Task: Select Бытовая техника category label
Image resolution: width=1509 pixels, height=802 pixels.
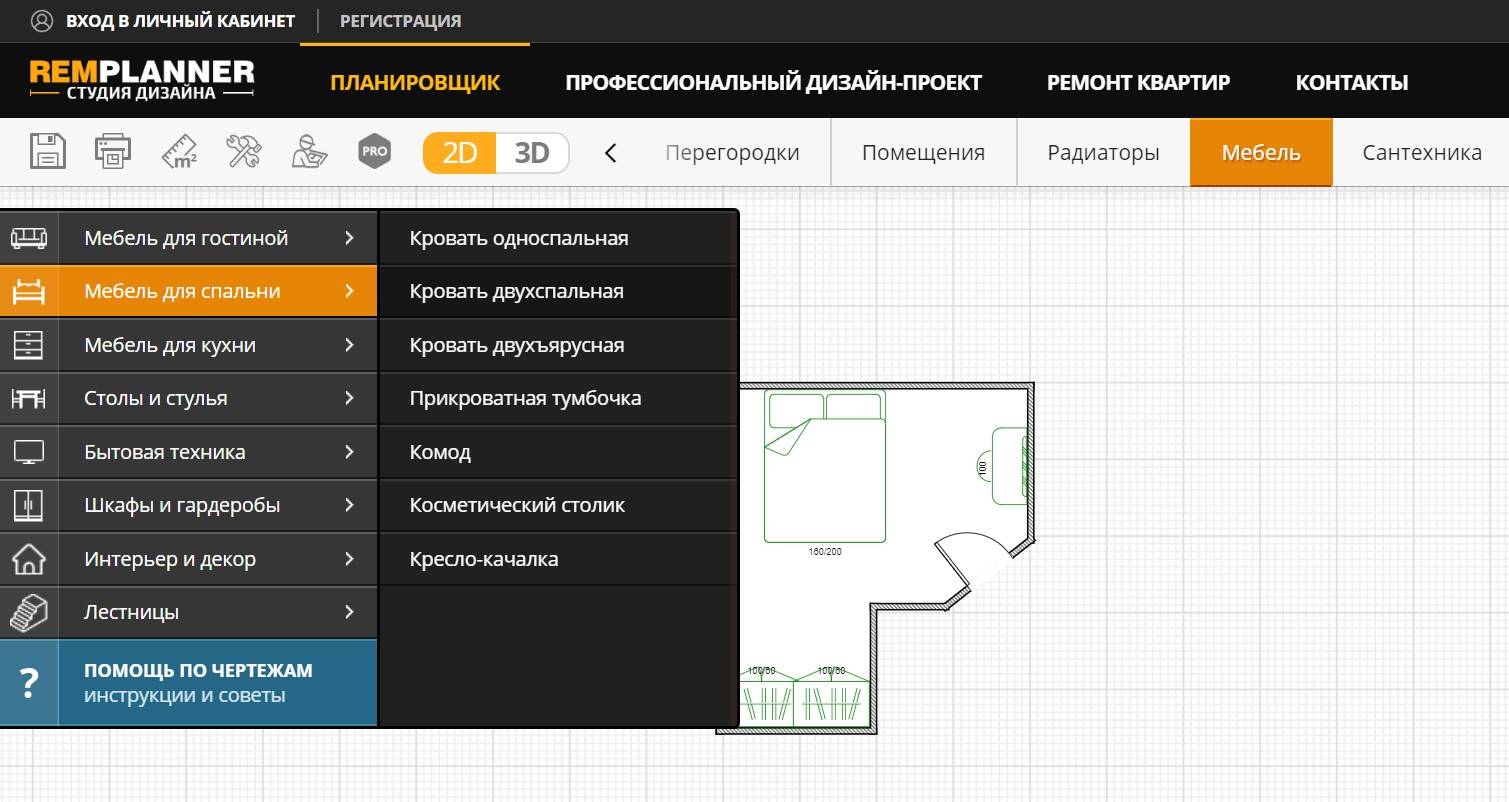Action: click(165, 452)
